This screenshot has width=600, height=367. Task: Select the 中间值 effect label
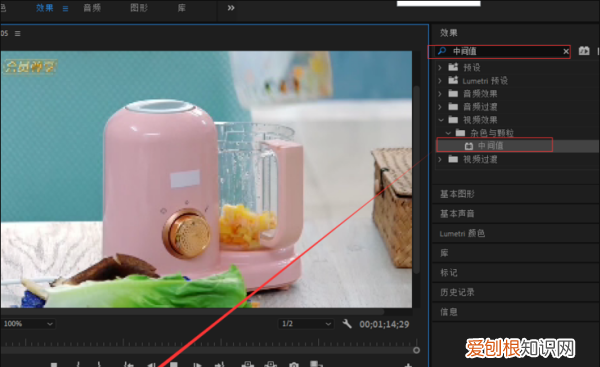pos(491,145)
